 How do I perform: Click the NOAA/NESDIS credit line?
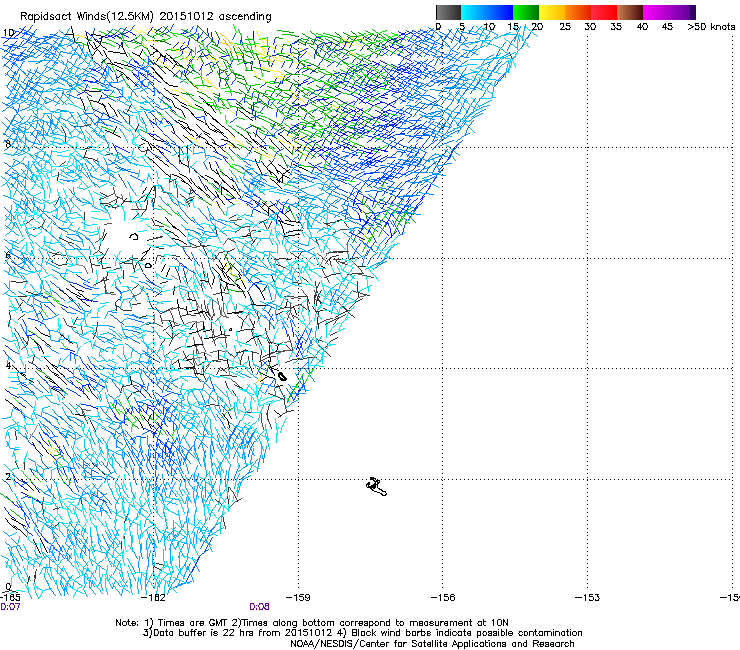coord(432,644)
